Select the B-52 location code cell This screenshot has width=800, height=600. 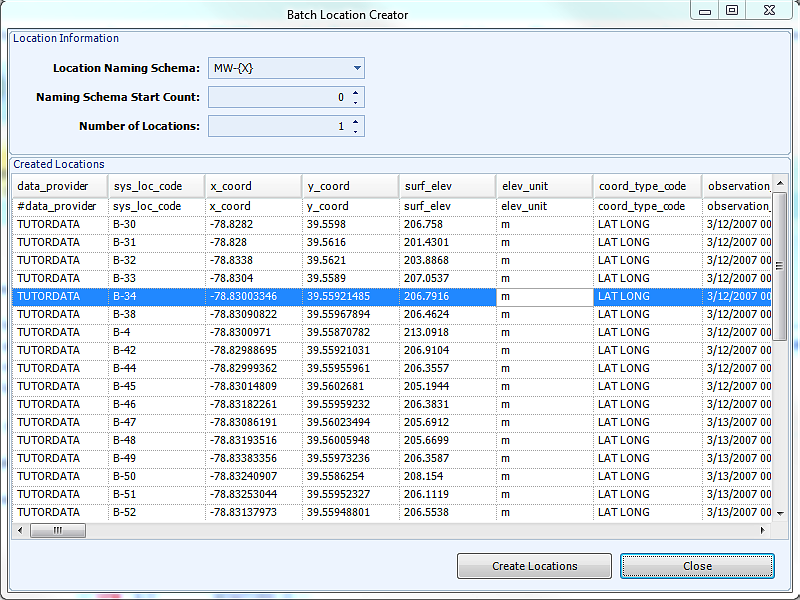156,512
